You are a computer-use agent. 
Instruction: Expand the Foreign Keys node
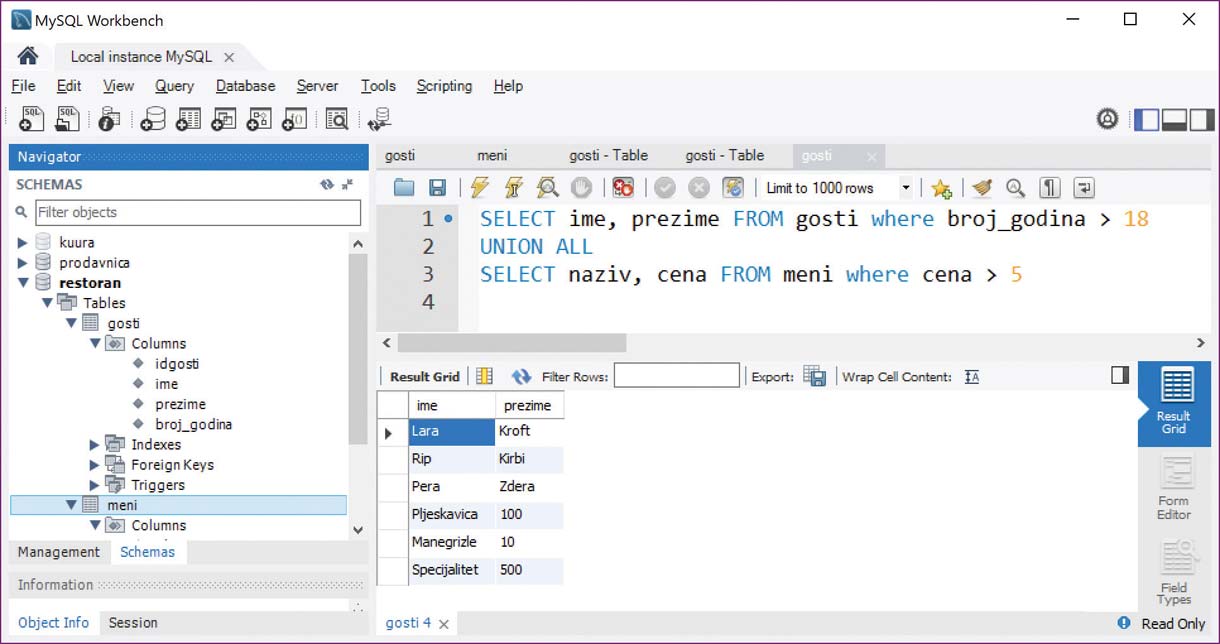[95, 465]
